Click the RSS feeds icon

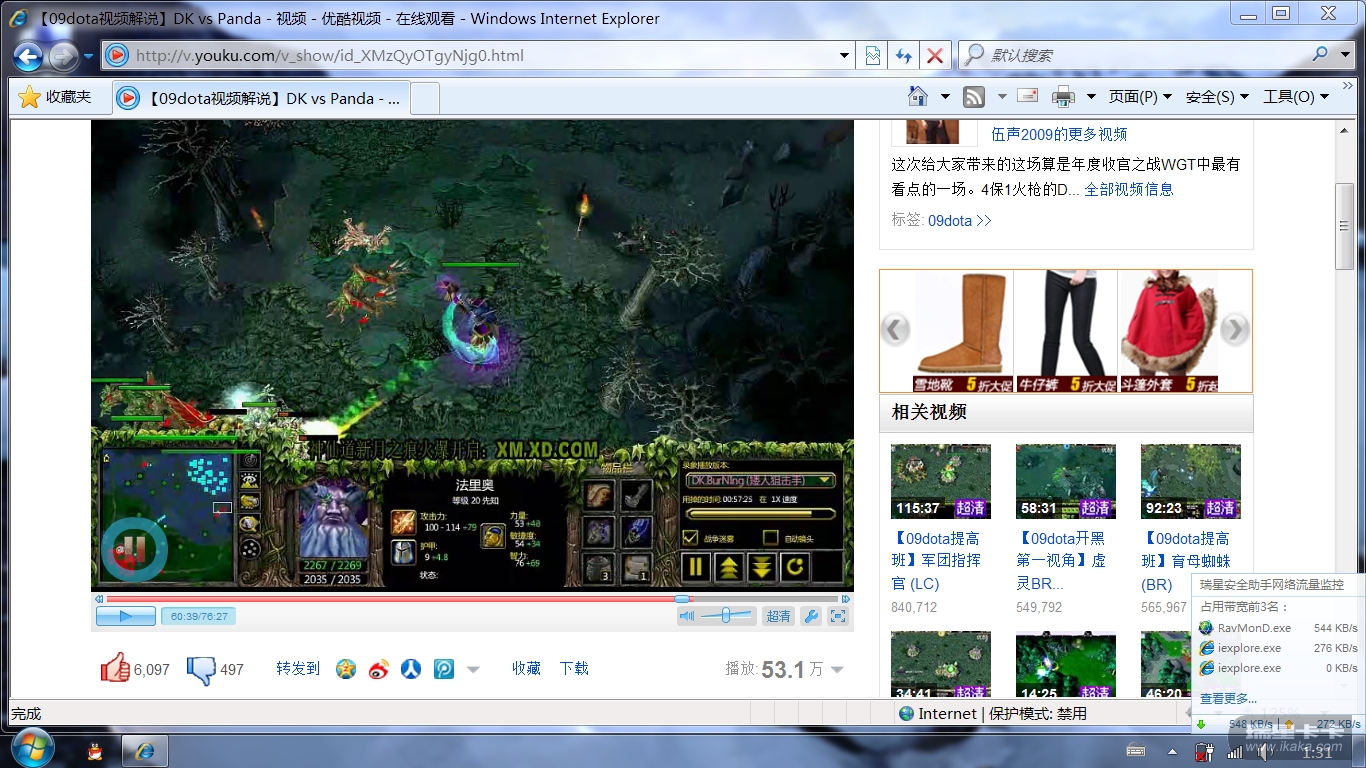pos(974,97)
